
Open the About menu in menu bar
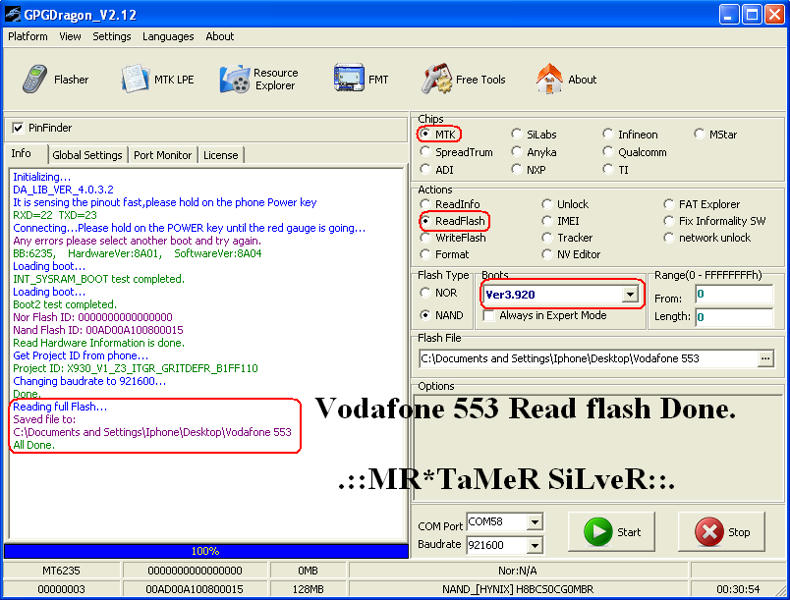tap(220, 36)
